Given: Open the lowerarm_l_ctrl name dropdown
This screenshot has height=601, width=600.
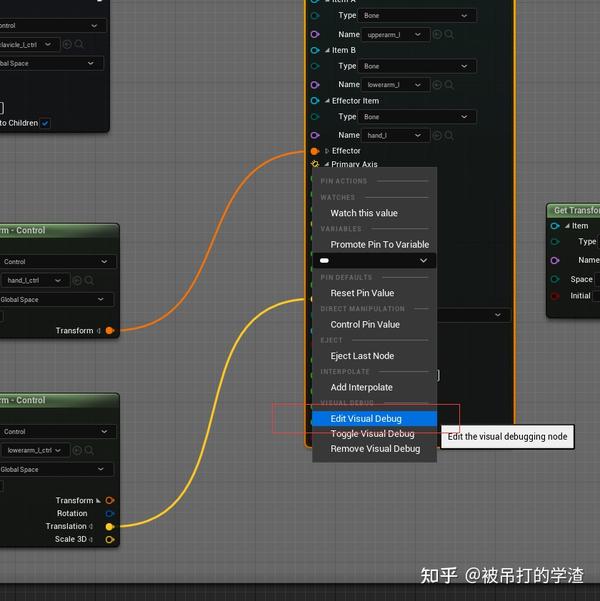Looking at the screenshot, I should 35,450.
